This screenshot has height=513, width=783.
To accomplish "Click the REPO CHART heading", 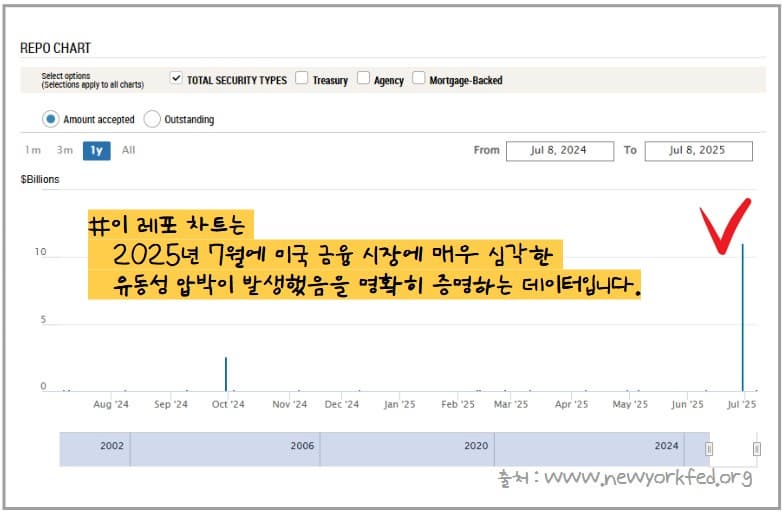I will point(55,48).
